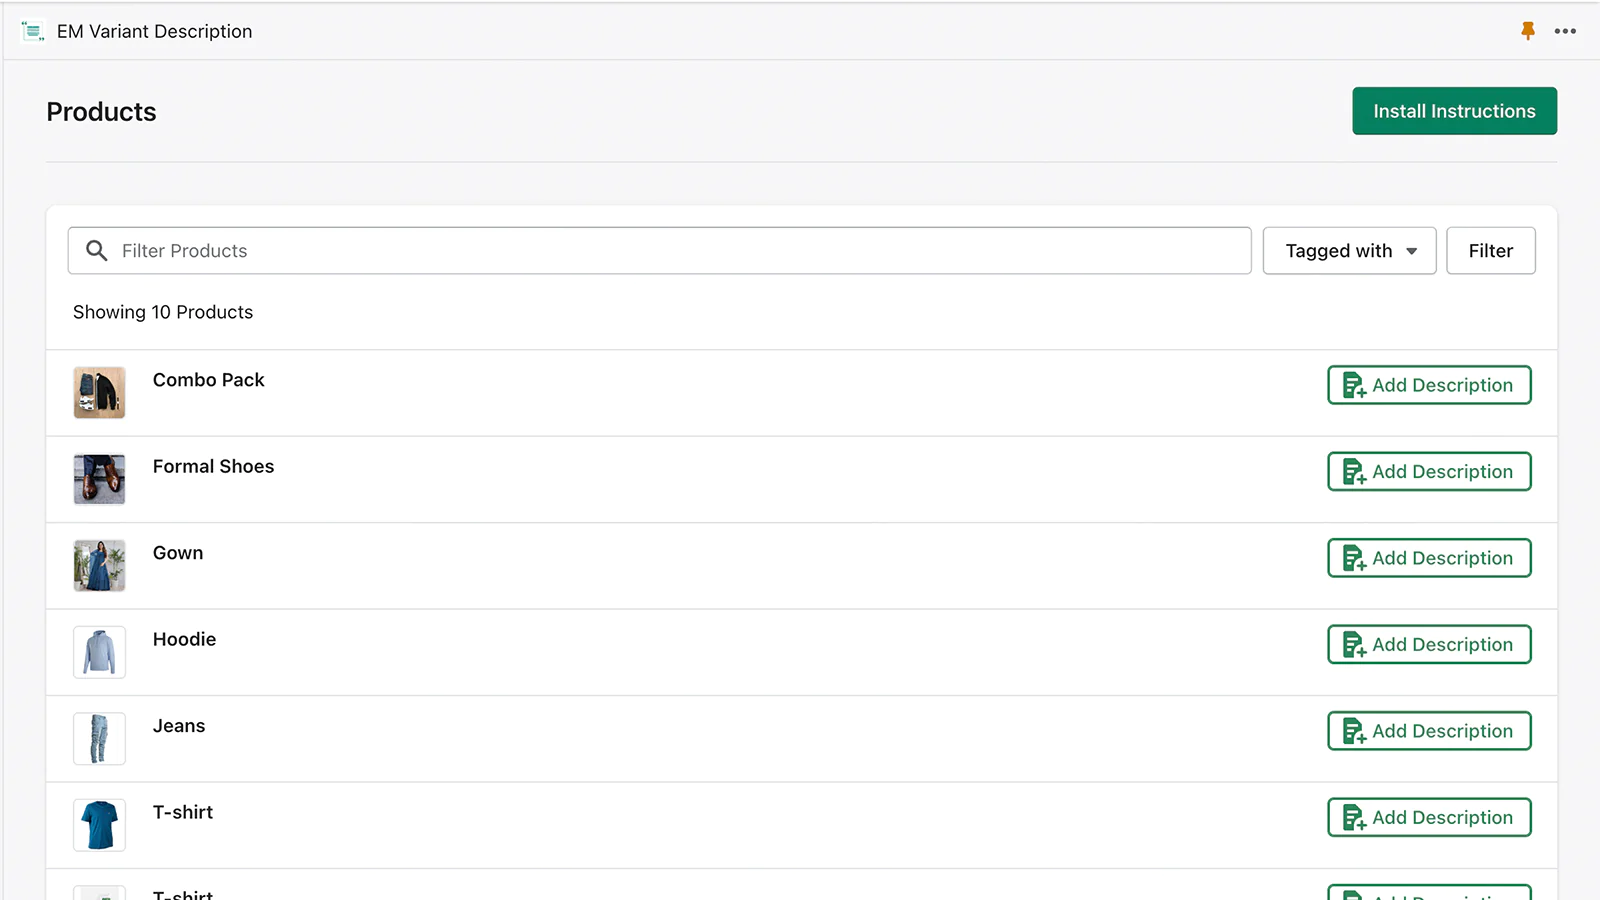1600x900 pixels.
Task: Click the blue T-shirt thumbnail
Action: (100, 825)
